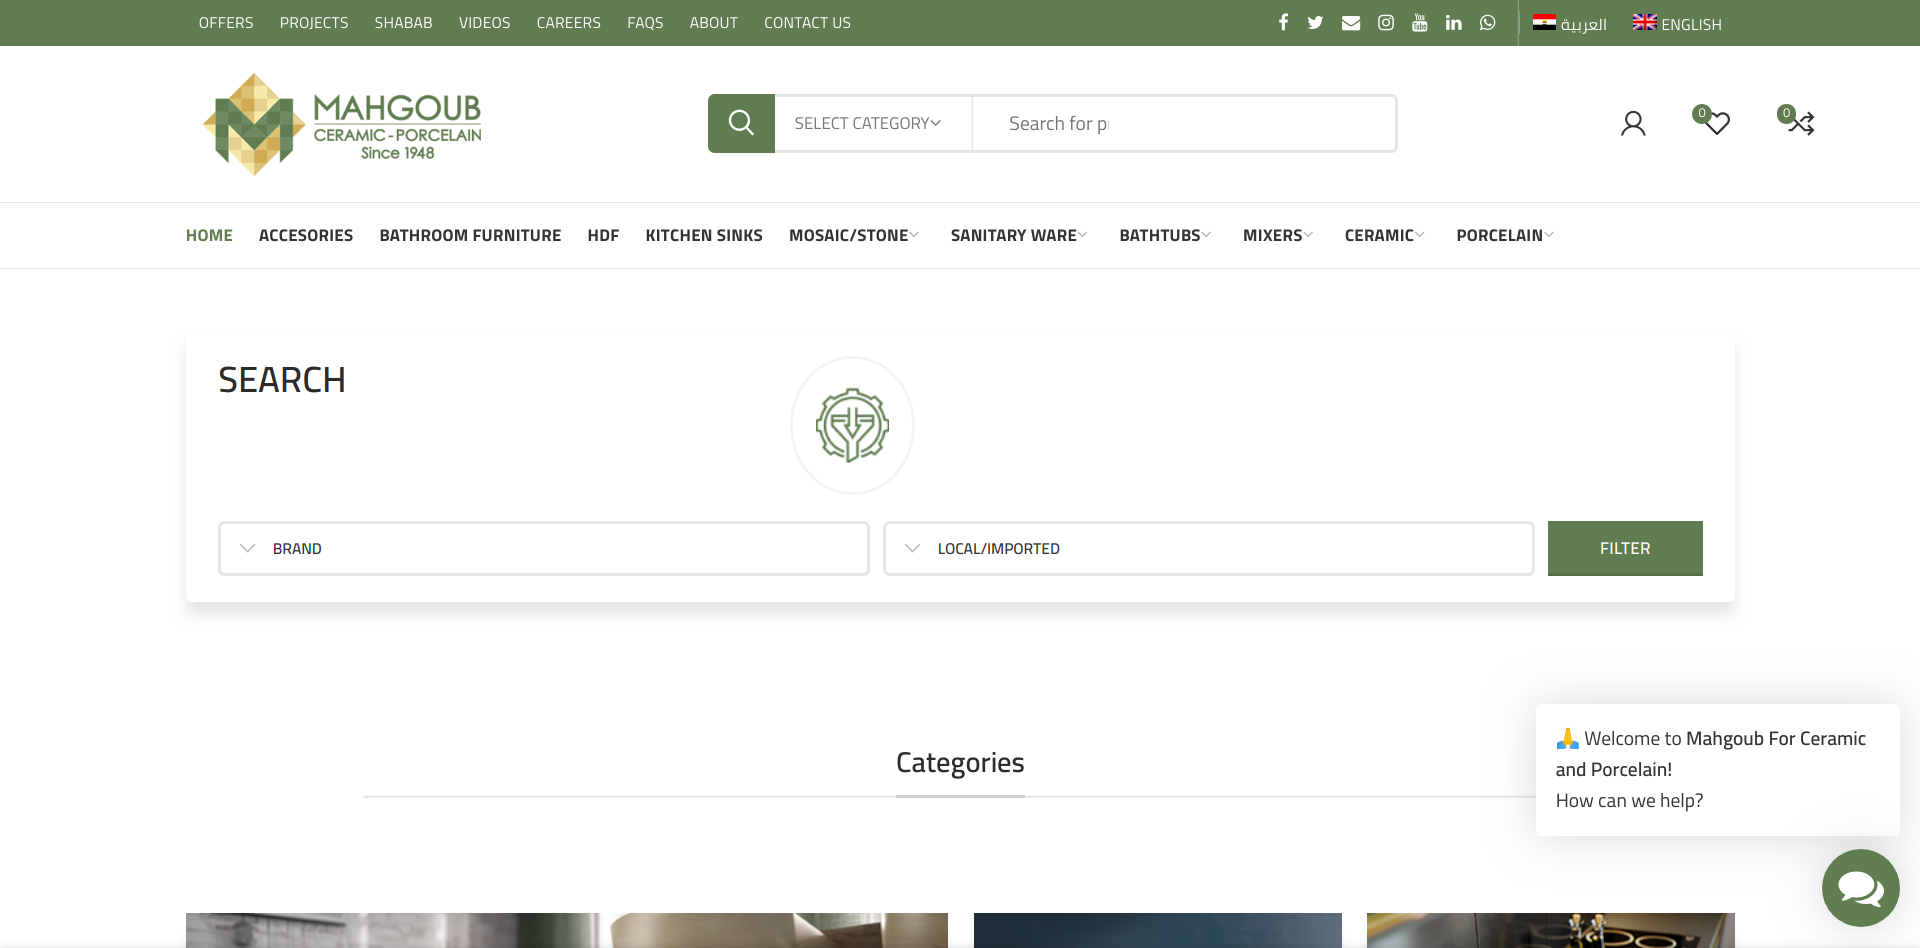
Task: Open the Offers link
Action: click(x=226, y=22)
